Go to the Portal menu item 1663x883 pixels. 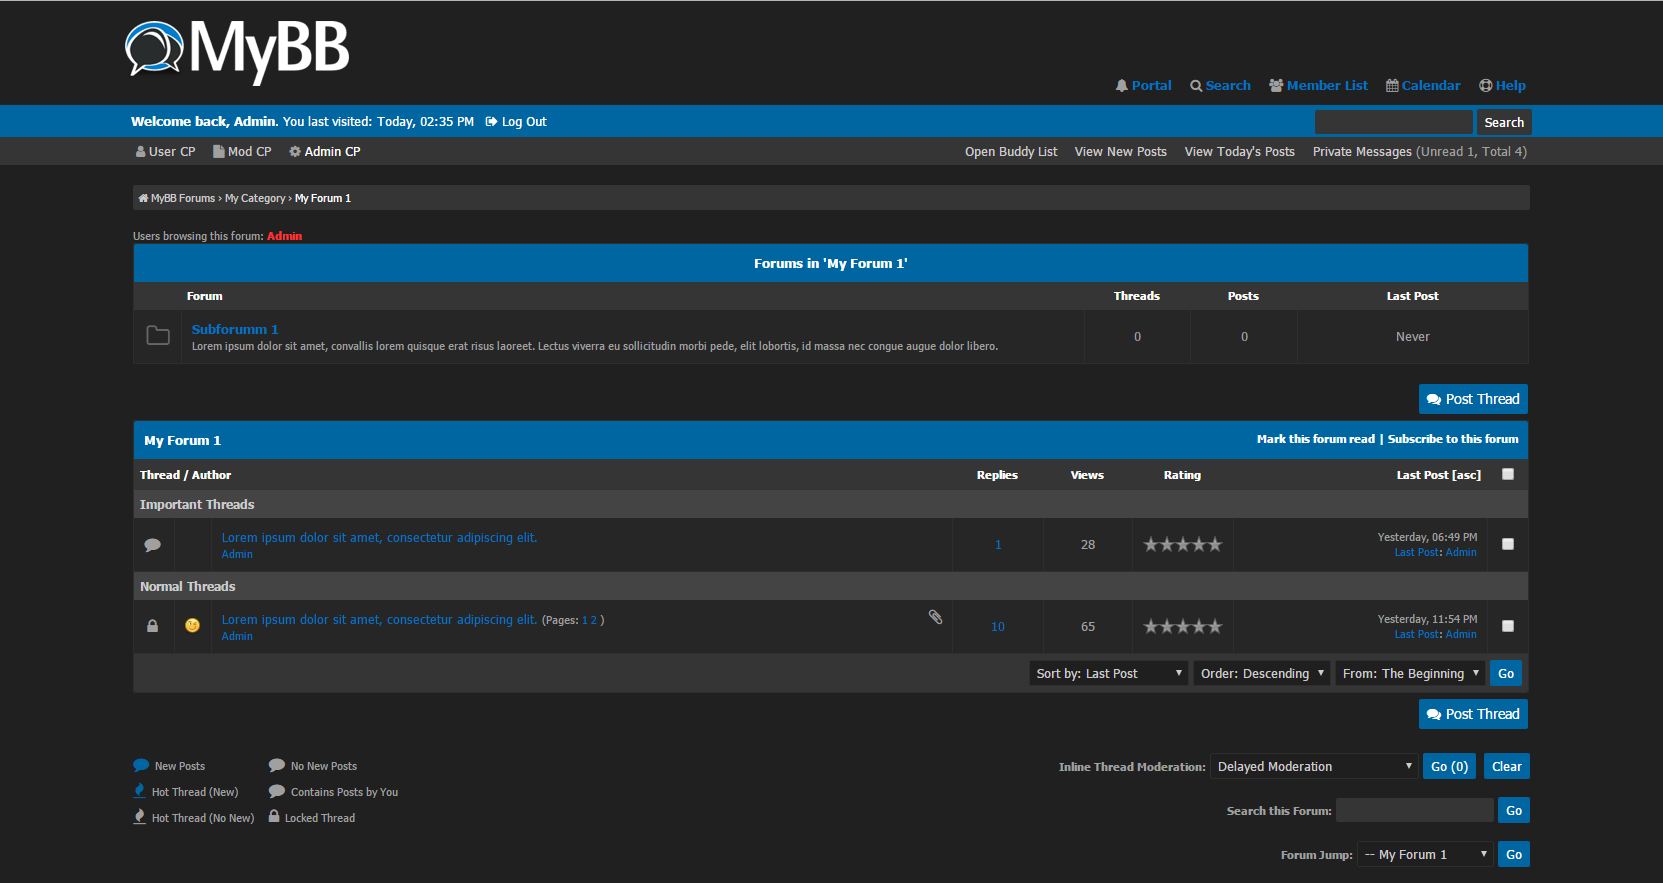[x=1144, y=86]
